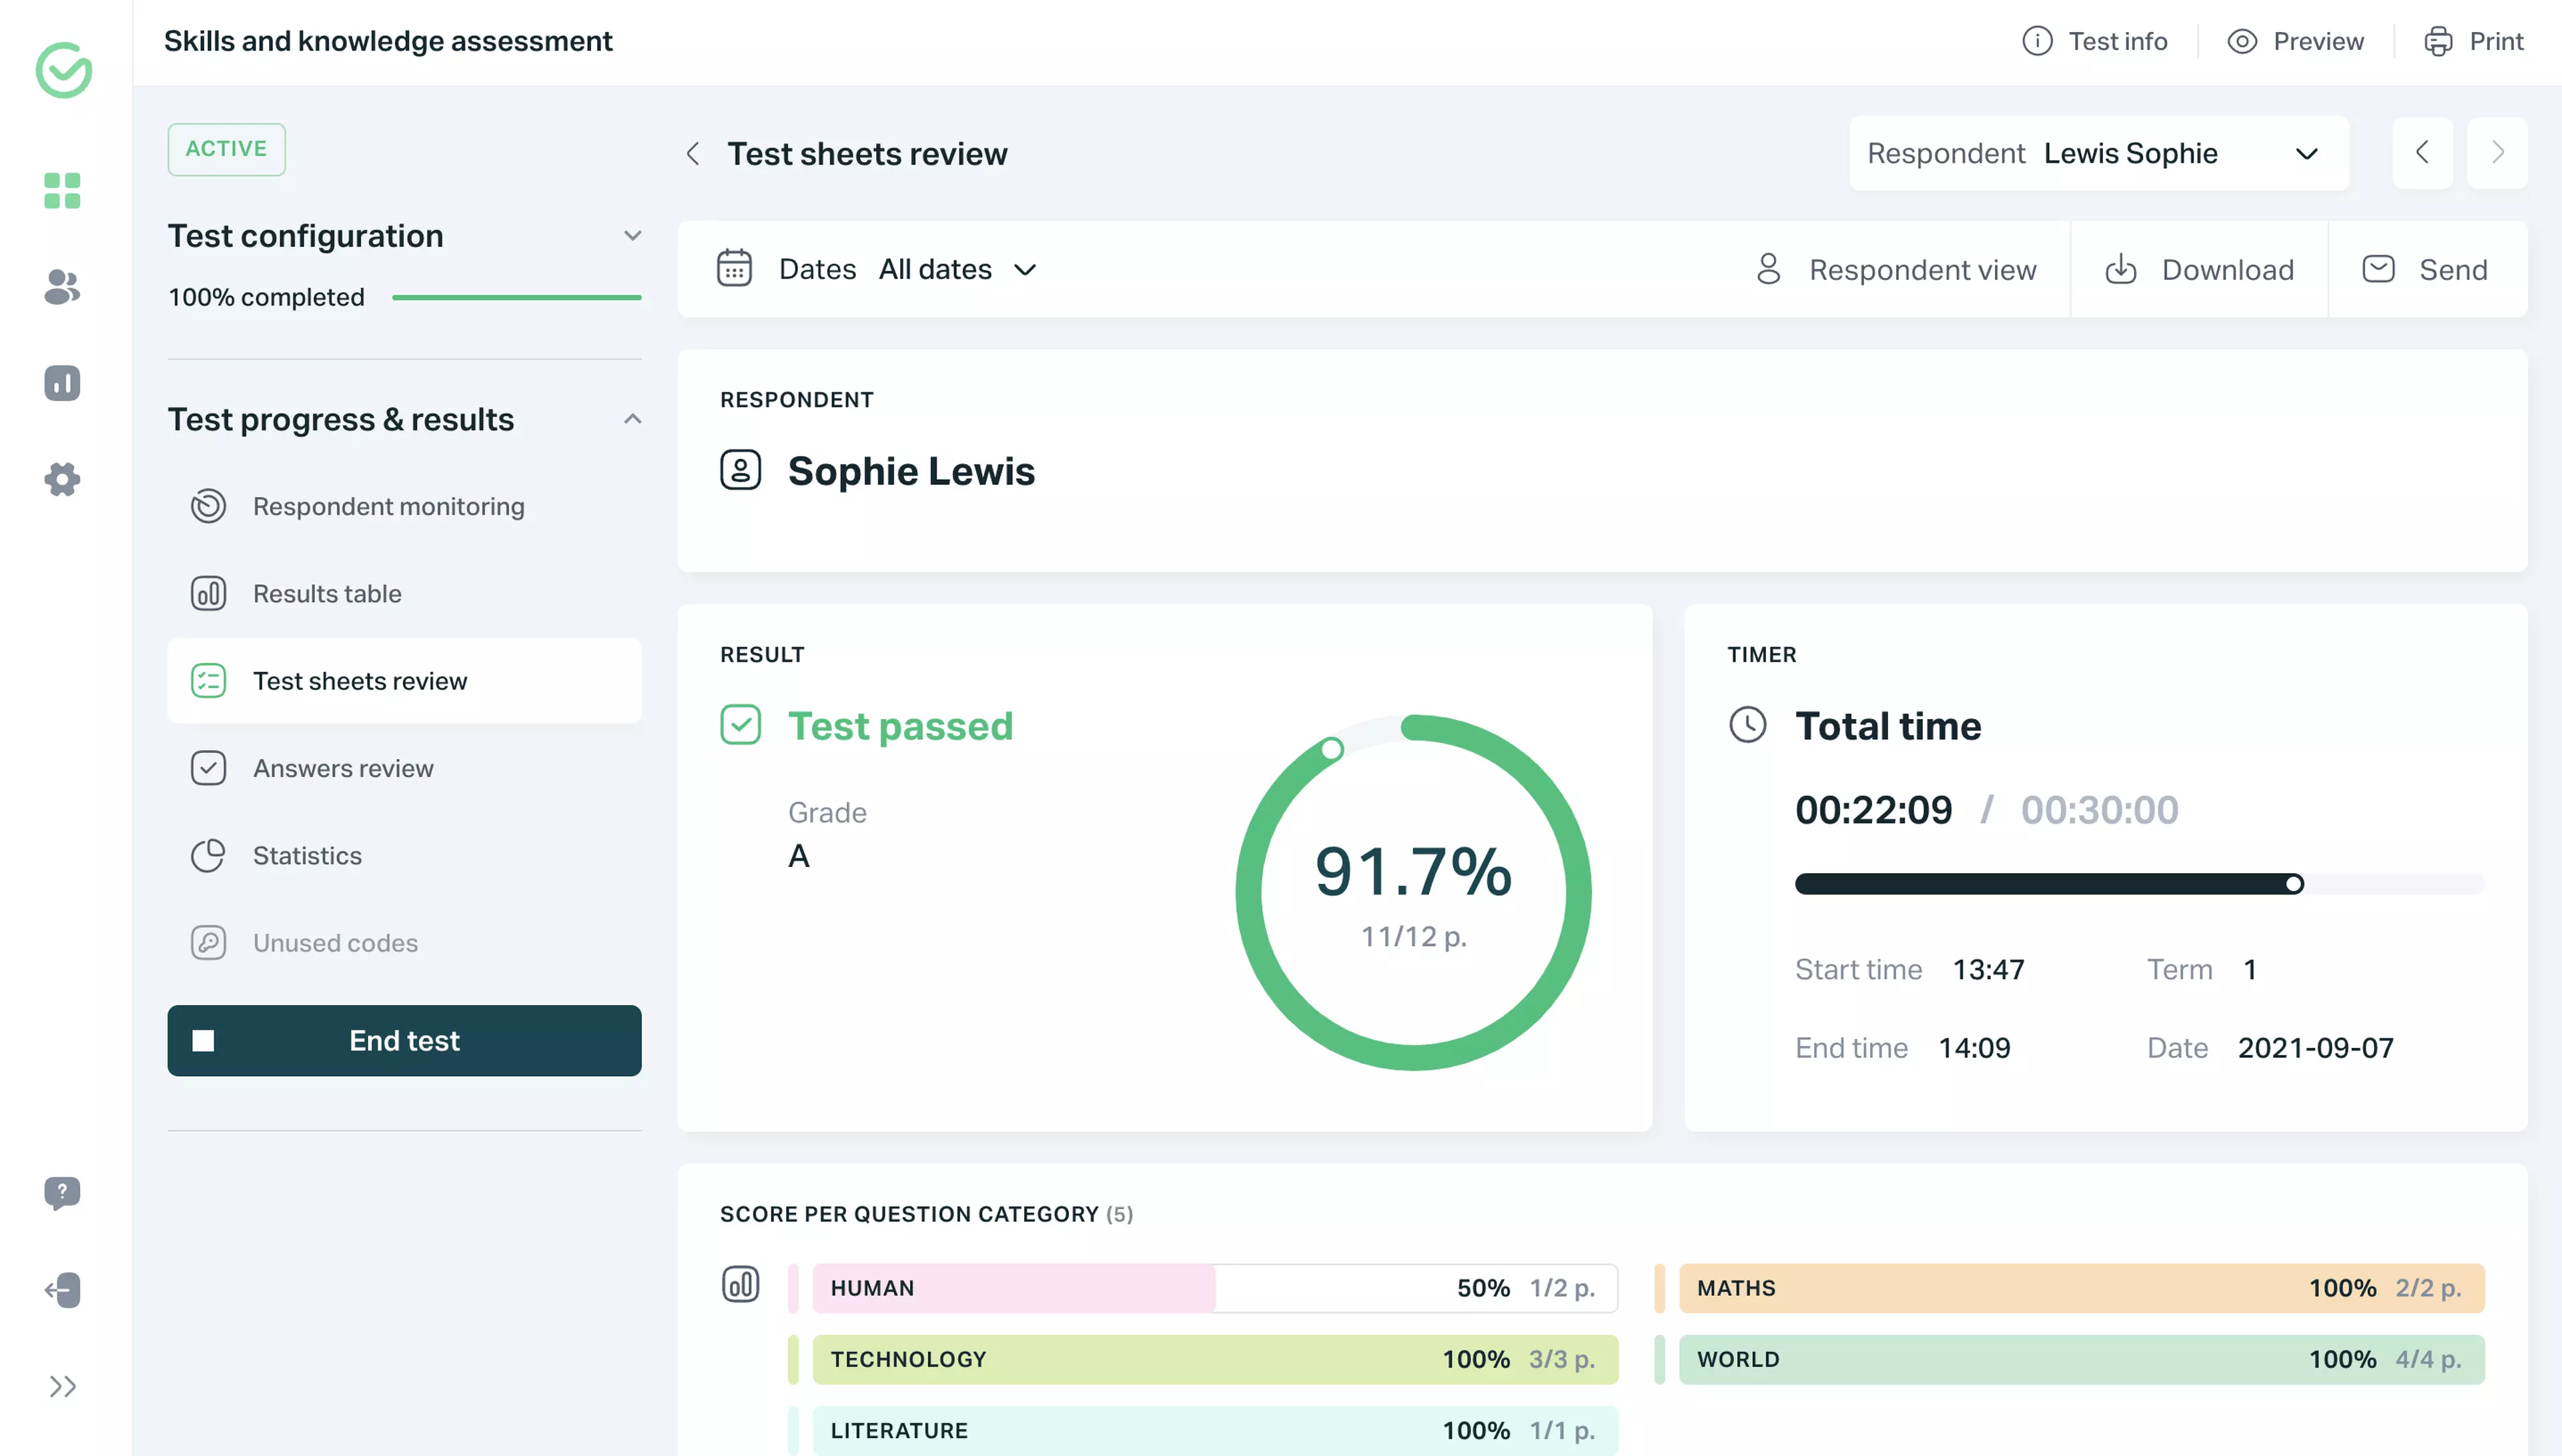Open the dashboard grid icon in sidebar
The width and height of the screenshot is (2562, 1456).
click(x=62, y=190)
